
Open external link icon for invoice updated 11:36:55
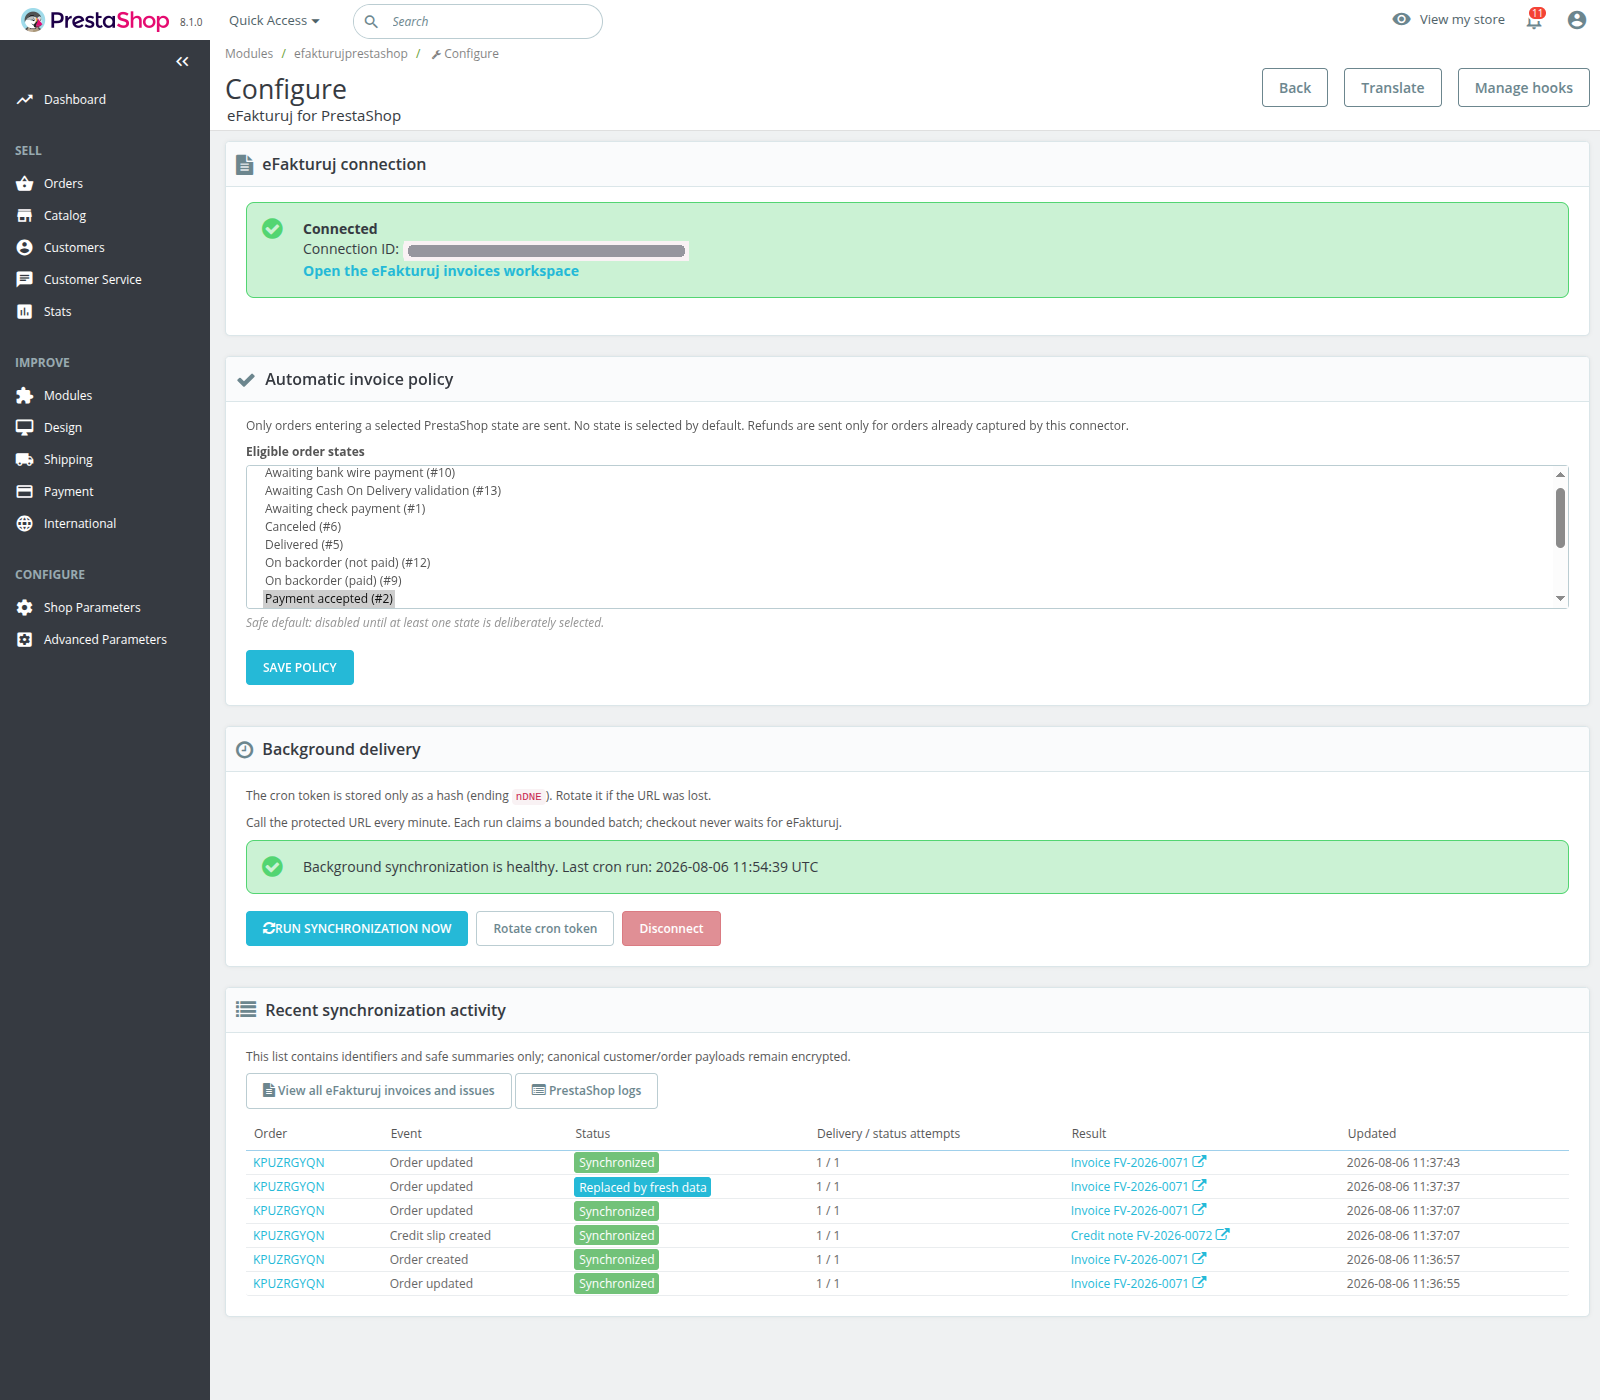point(1199,1283)
